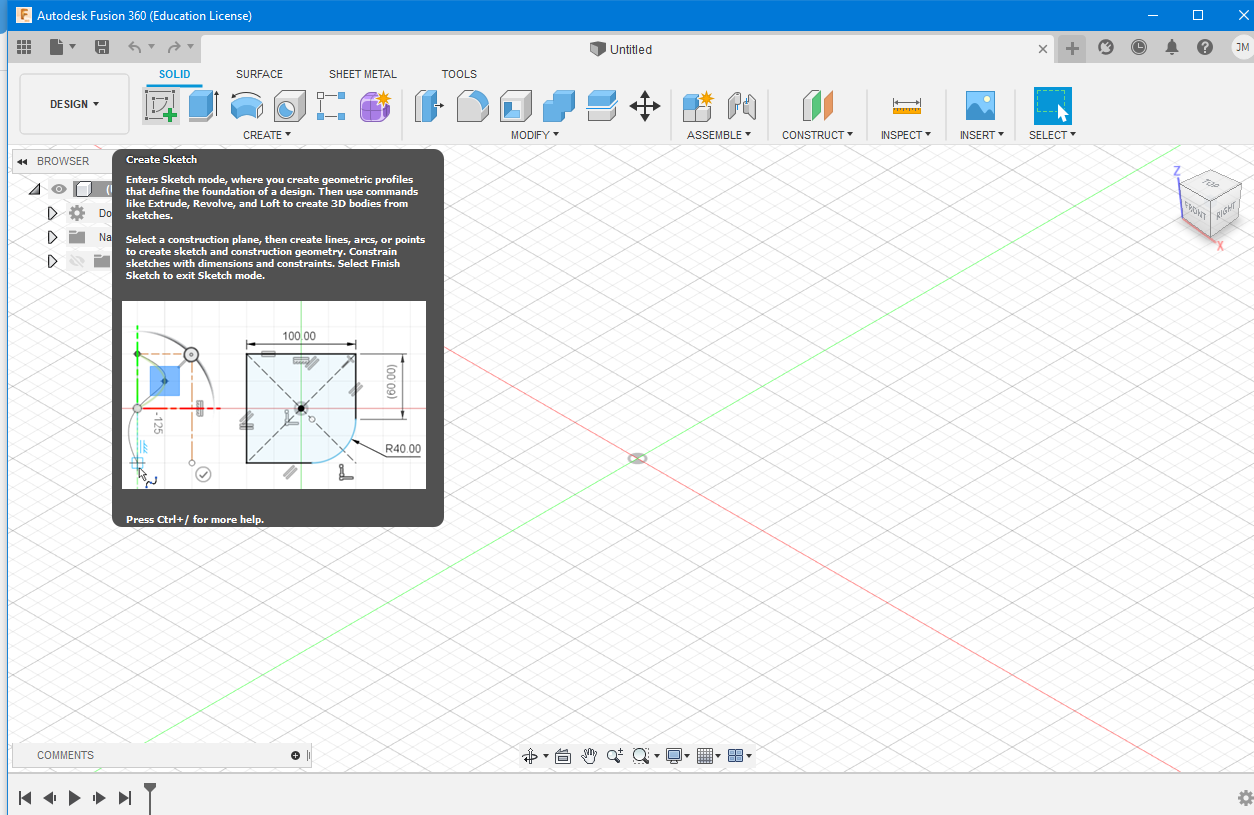Open the ASSEMBLE dropdown menu

[x=719, y=135]
